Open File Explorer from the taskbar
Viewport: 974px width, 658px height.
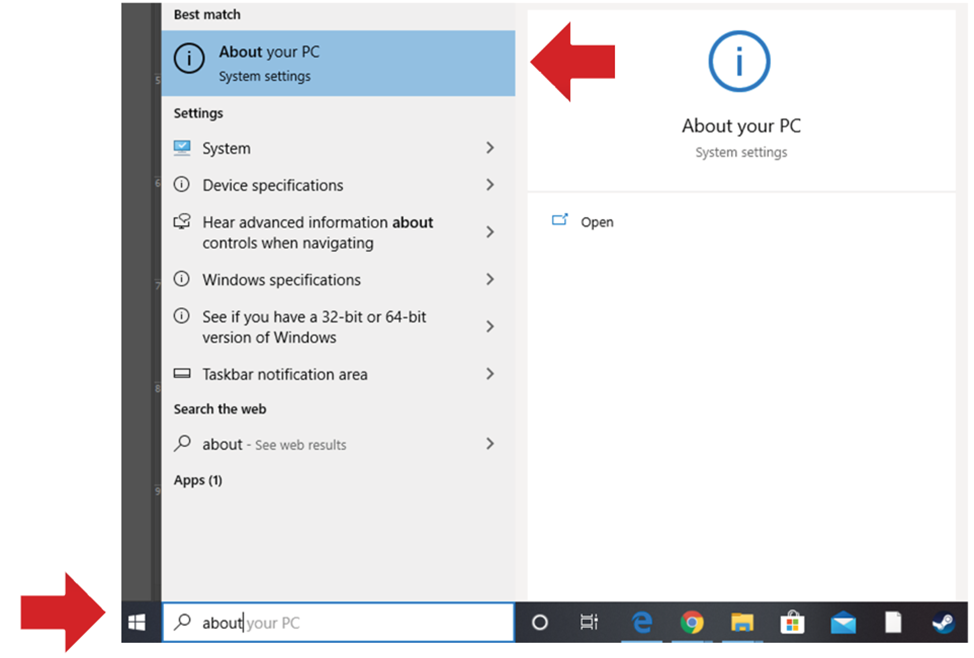pyautogui.click(x=742, y=622)
